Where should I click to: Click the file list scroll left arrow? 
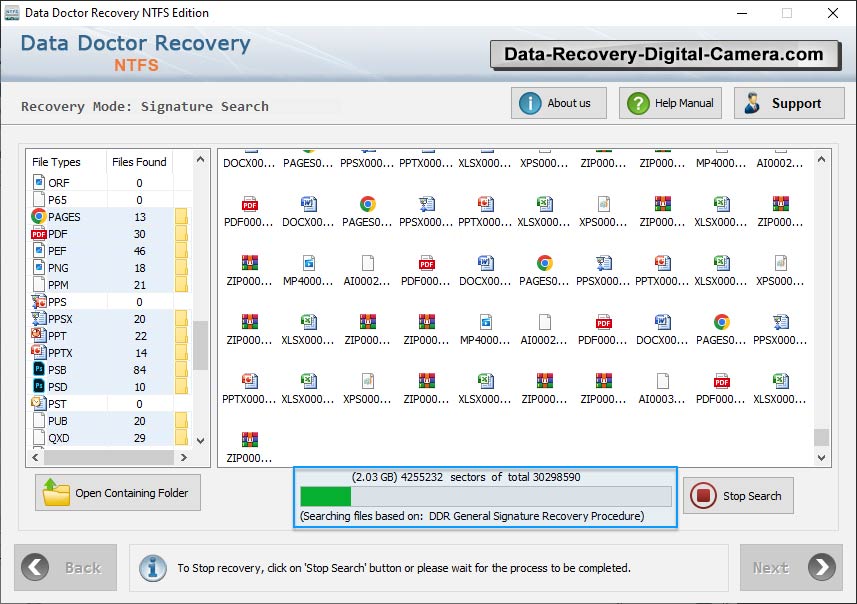(36, 457)
